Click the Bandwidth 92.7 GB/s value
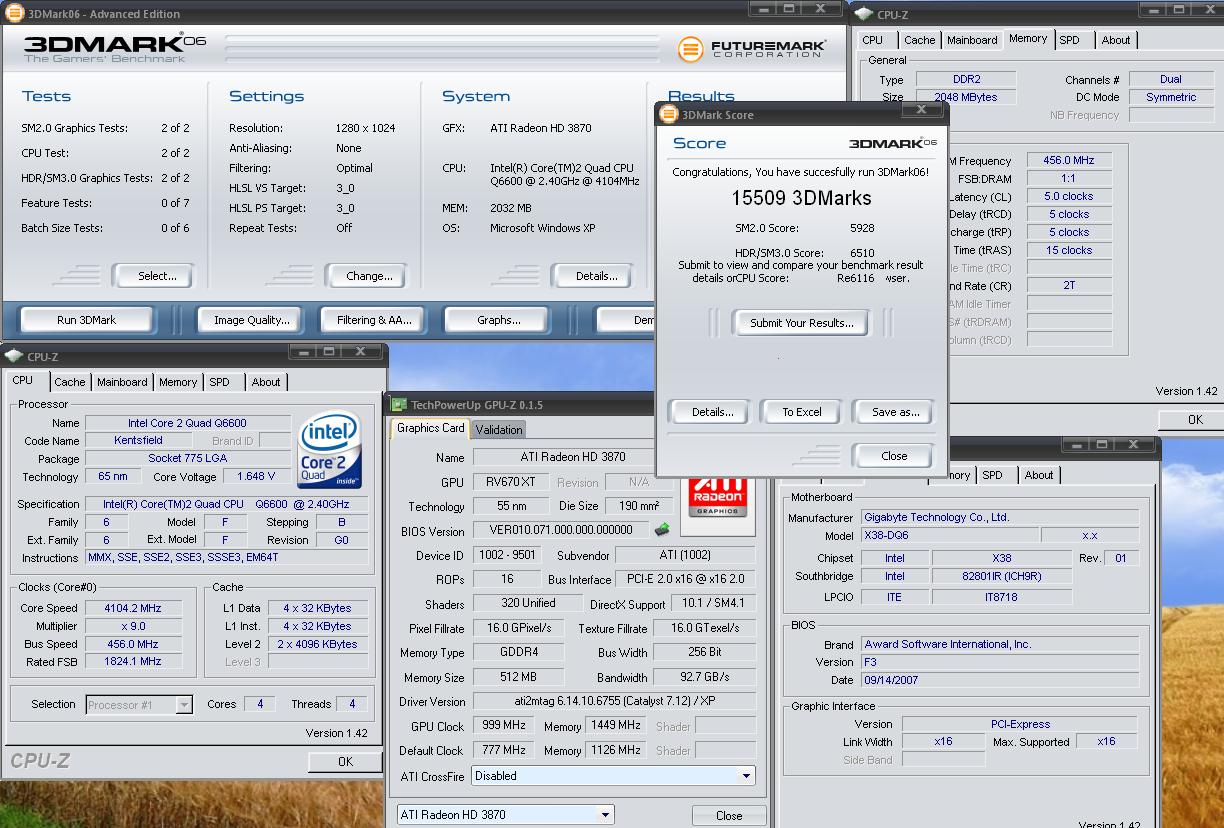The image size is (1224, 828). [704, 678]
